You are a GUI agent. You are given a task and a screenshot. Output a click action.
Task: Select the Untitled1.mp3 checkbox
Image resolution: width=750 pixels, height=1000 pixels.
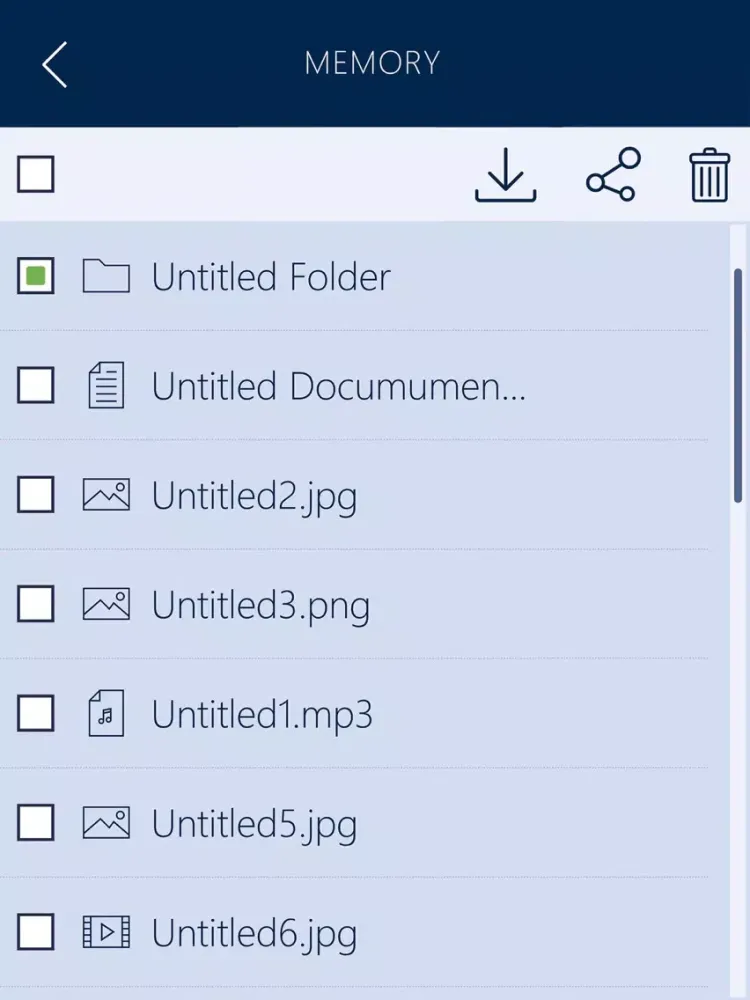[36, 713]
